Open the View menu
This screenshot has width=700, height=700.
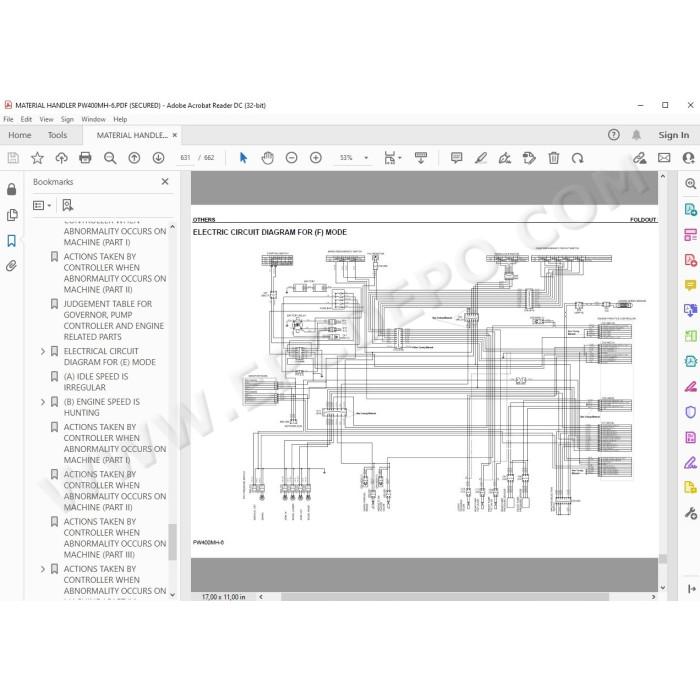(x=46, y=119)
